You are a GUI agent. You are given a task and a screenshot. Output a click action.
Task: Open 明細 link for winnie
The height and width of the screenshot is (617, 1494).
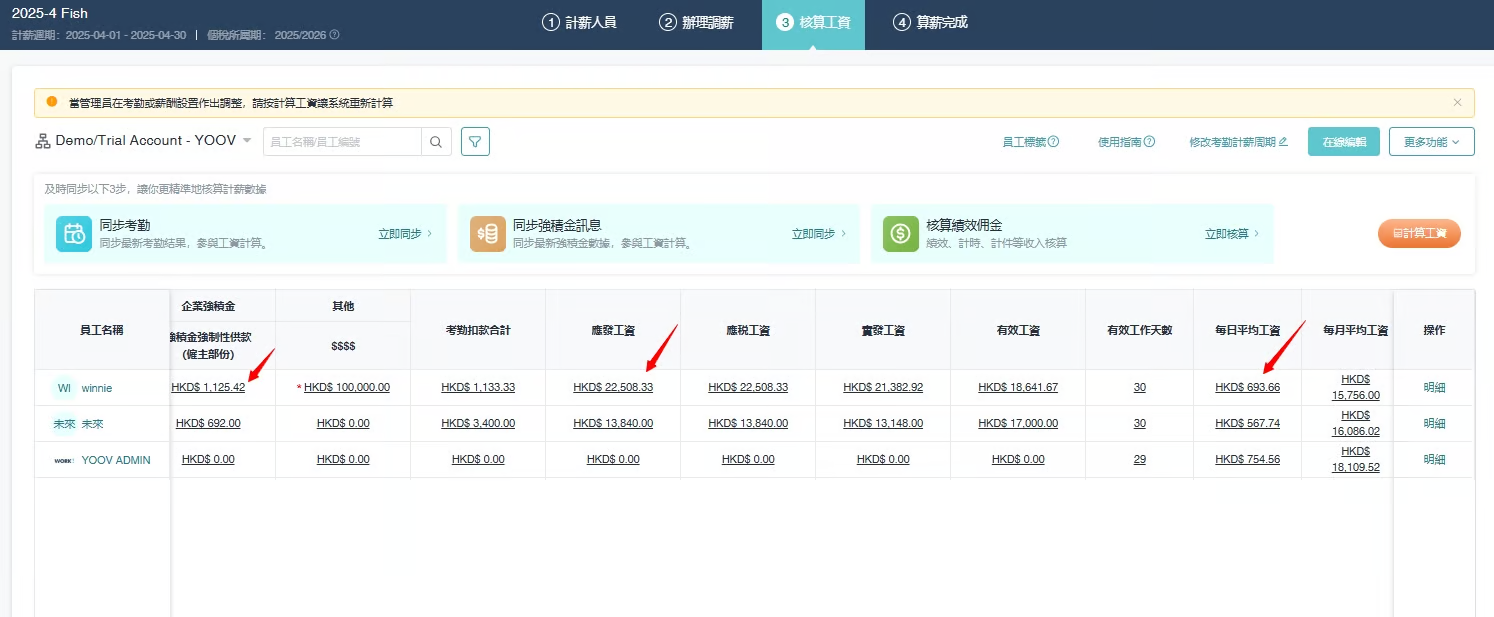tap(1434, 388)
